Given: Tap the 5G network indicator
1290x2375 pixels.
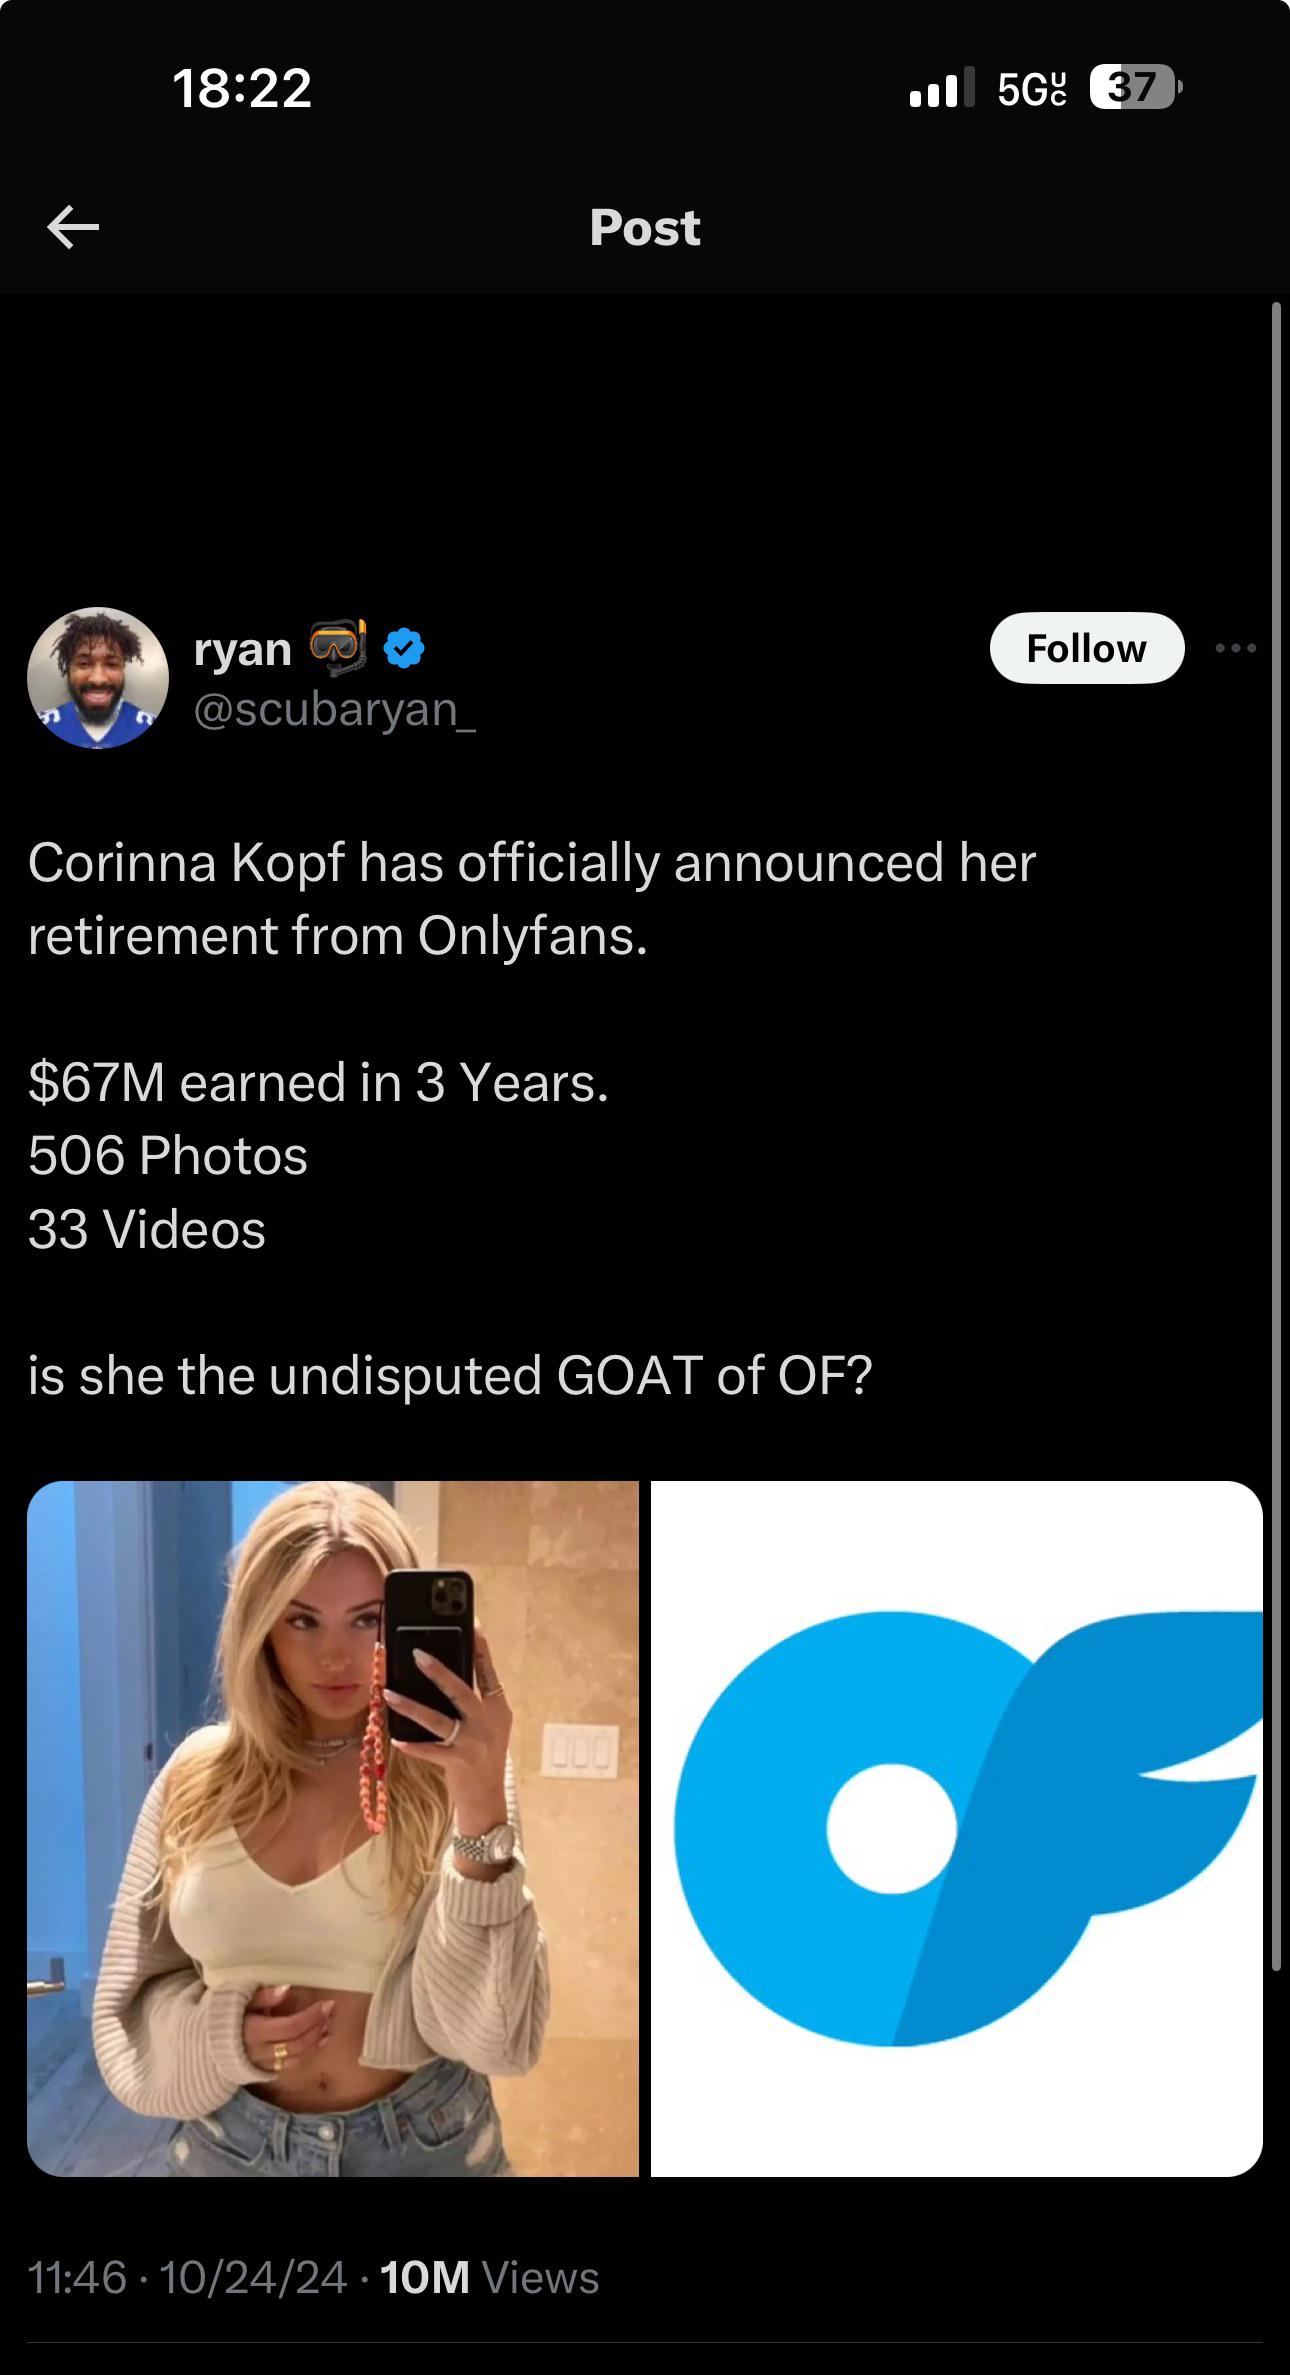Looking at the screenshot, I should coord(1031,89).
